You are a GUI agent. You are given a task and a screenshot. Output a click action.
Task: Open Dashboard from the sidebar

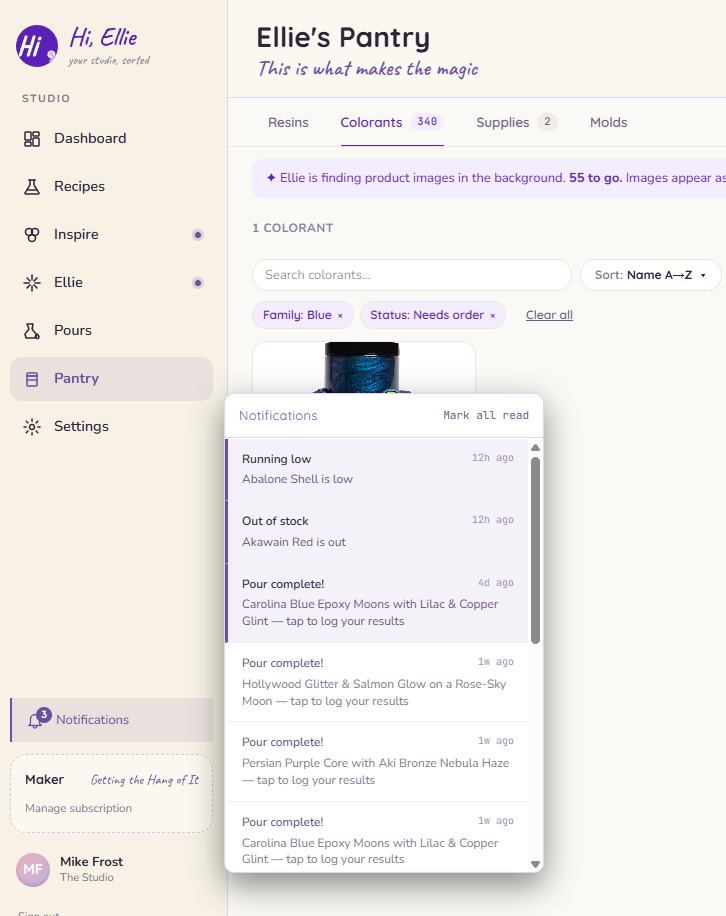pos(112,138)
